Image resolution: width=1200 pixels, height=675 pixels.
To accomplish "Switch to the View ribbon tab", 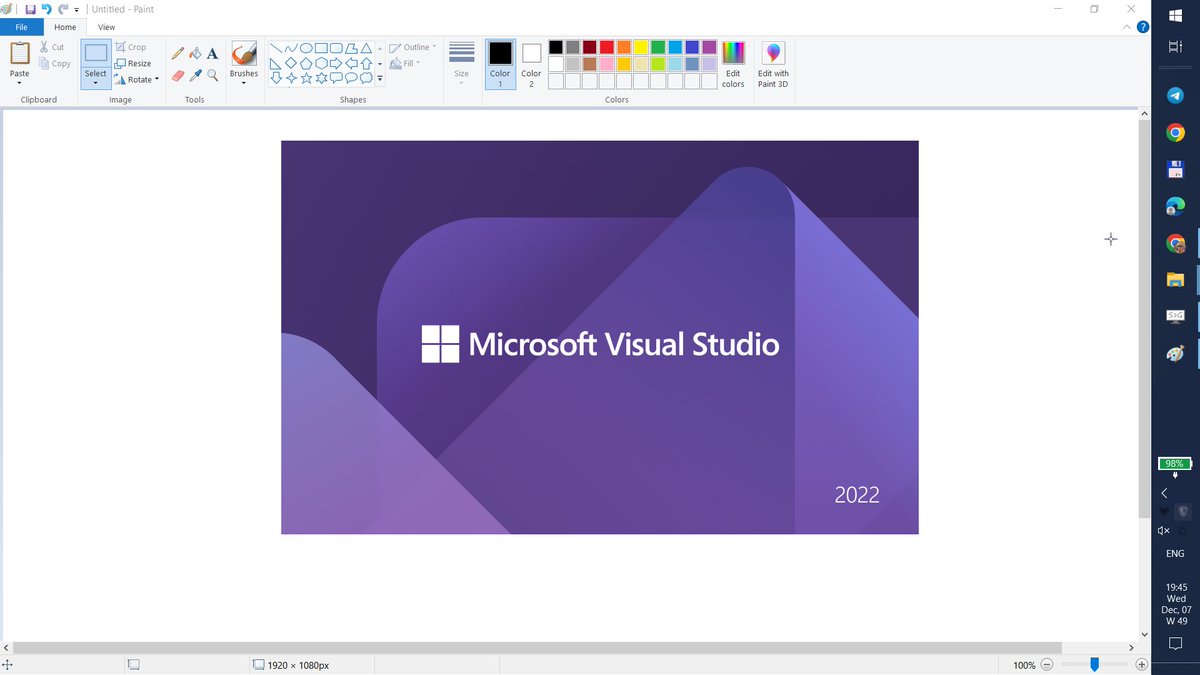I will click(106, 27).
